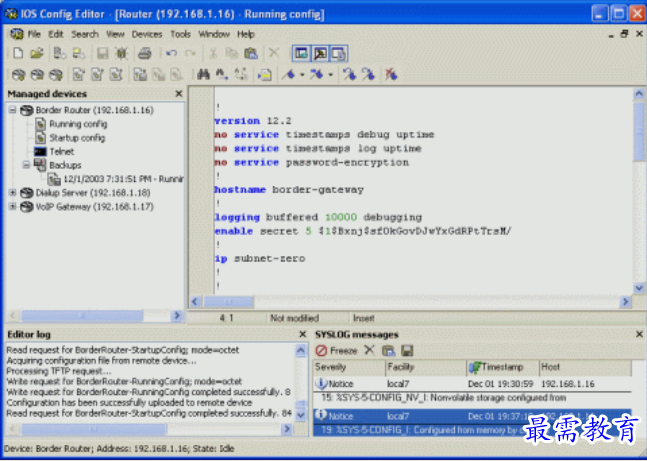The width and height of the screenshot is (647, 461).
Task: Open the File menu
Action: click(x=34, y=34)
